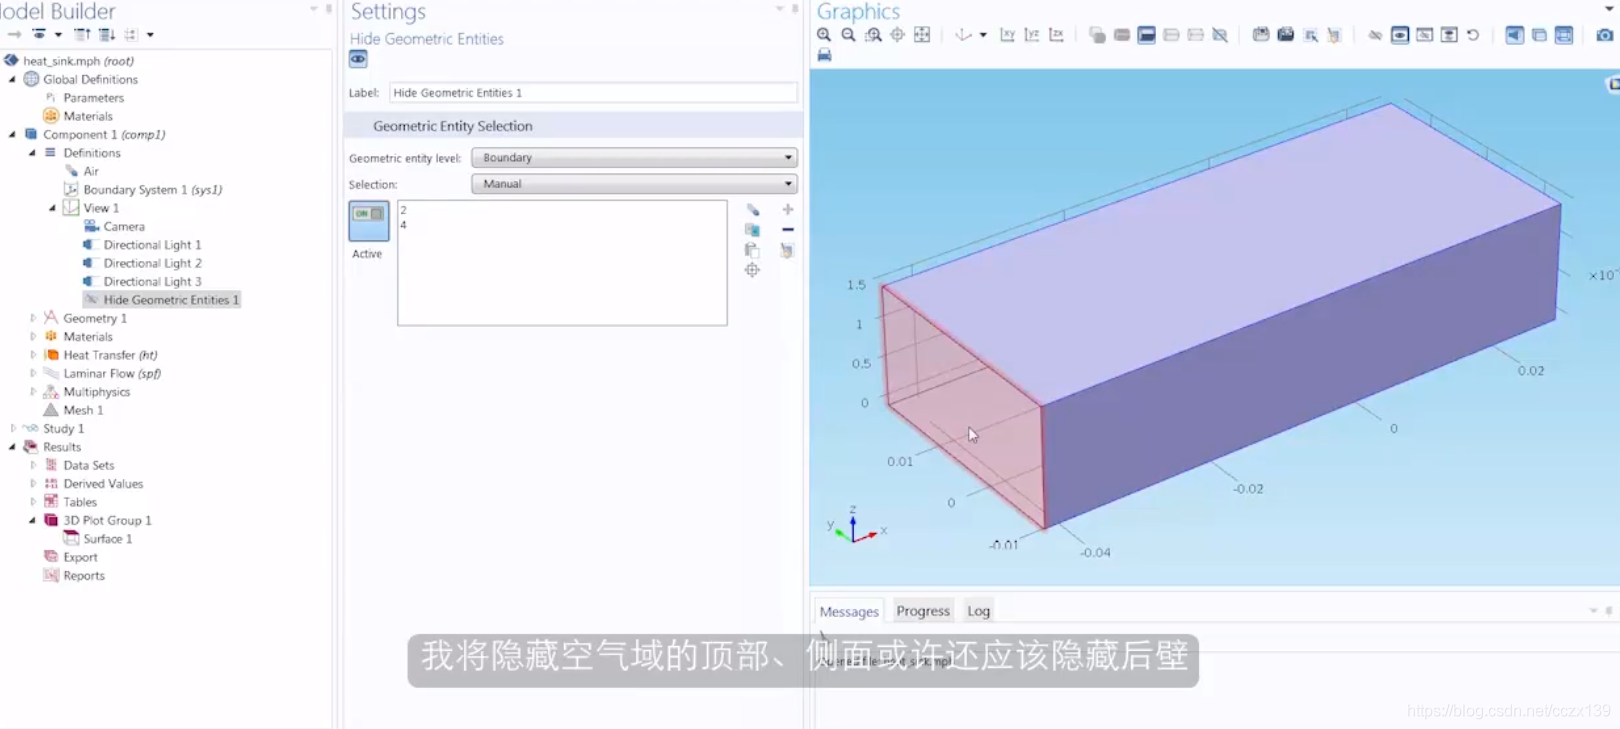Select heat_sink.mph root node
Screen dimensions: 1620x729
[x=78, y=61]
